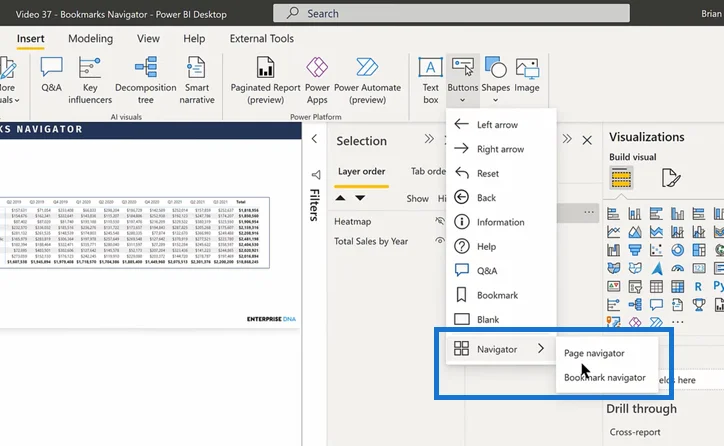Open the Buttons dropdown in ribbon
Viewport: 724px width, 446px height.
click(x=463, y=80)
